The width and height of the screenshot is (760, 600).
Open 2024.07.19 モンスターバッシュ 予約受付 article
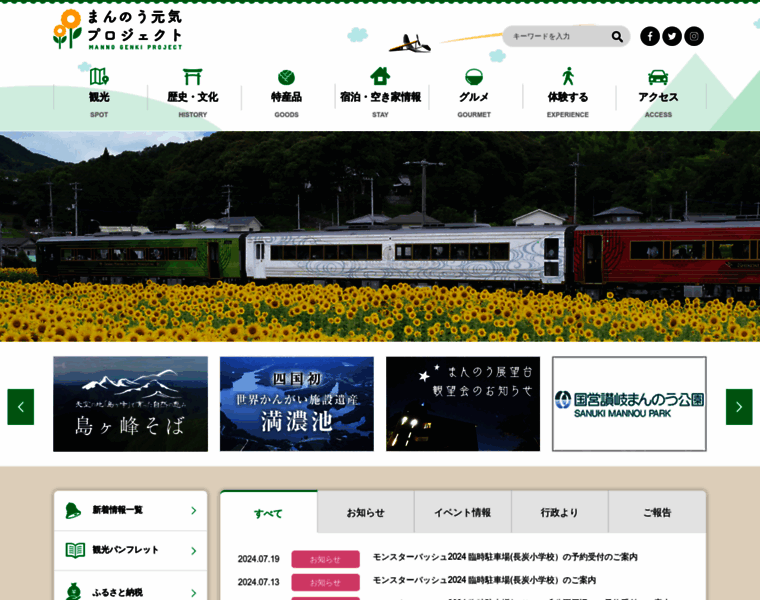[x=505, y=557]
